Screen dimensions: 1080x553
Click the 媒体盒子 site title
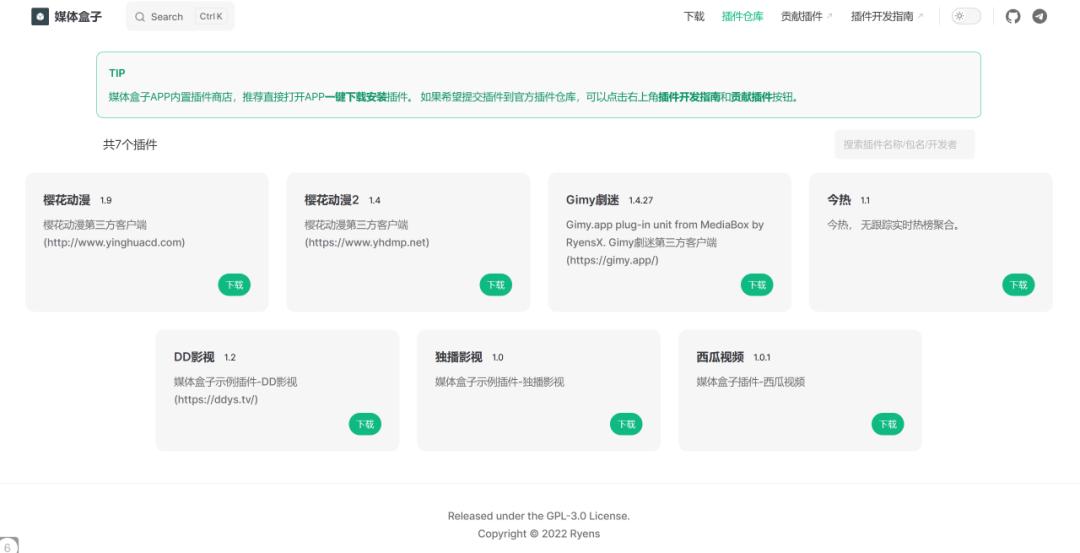(x=78, y=17)
